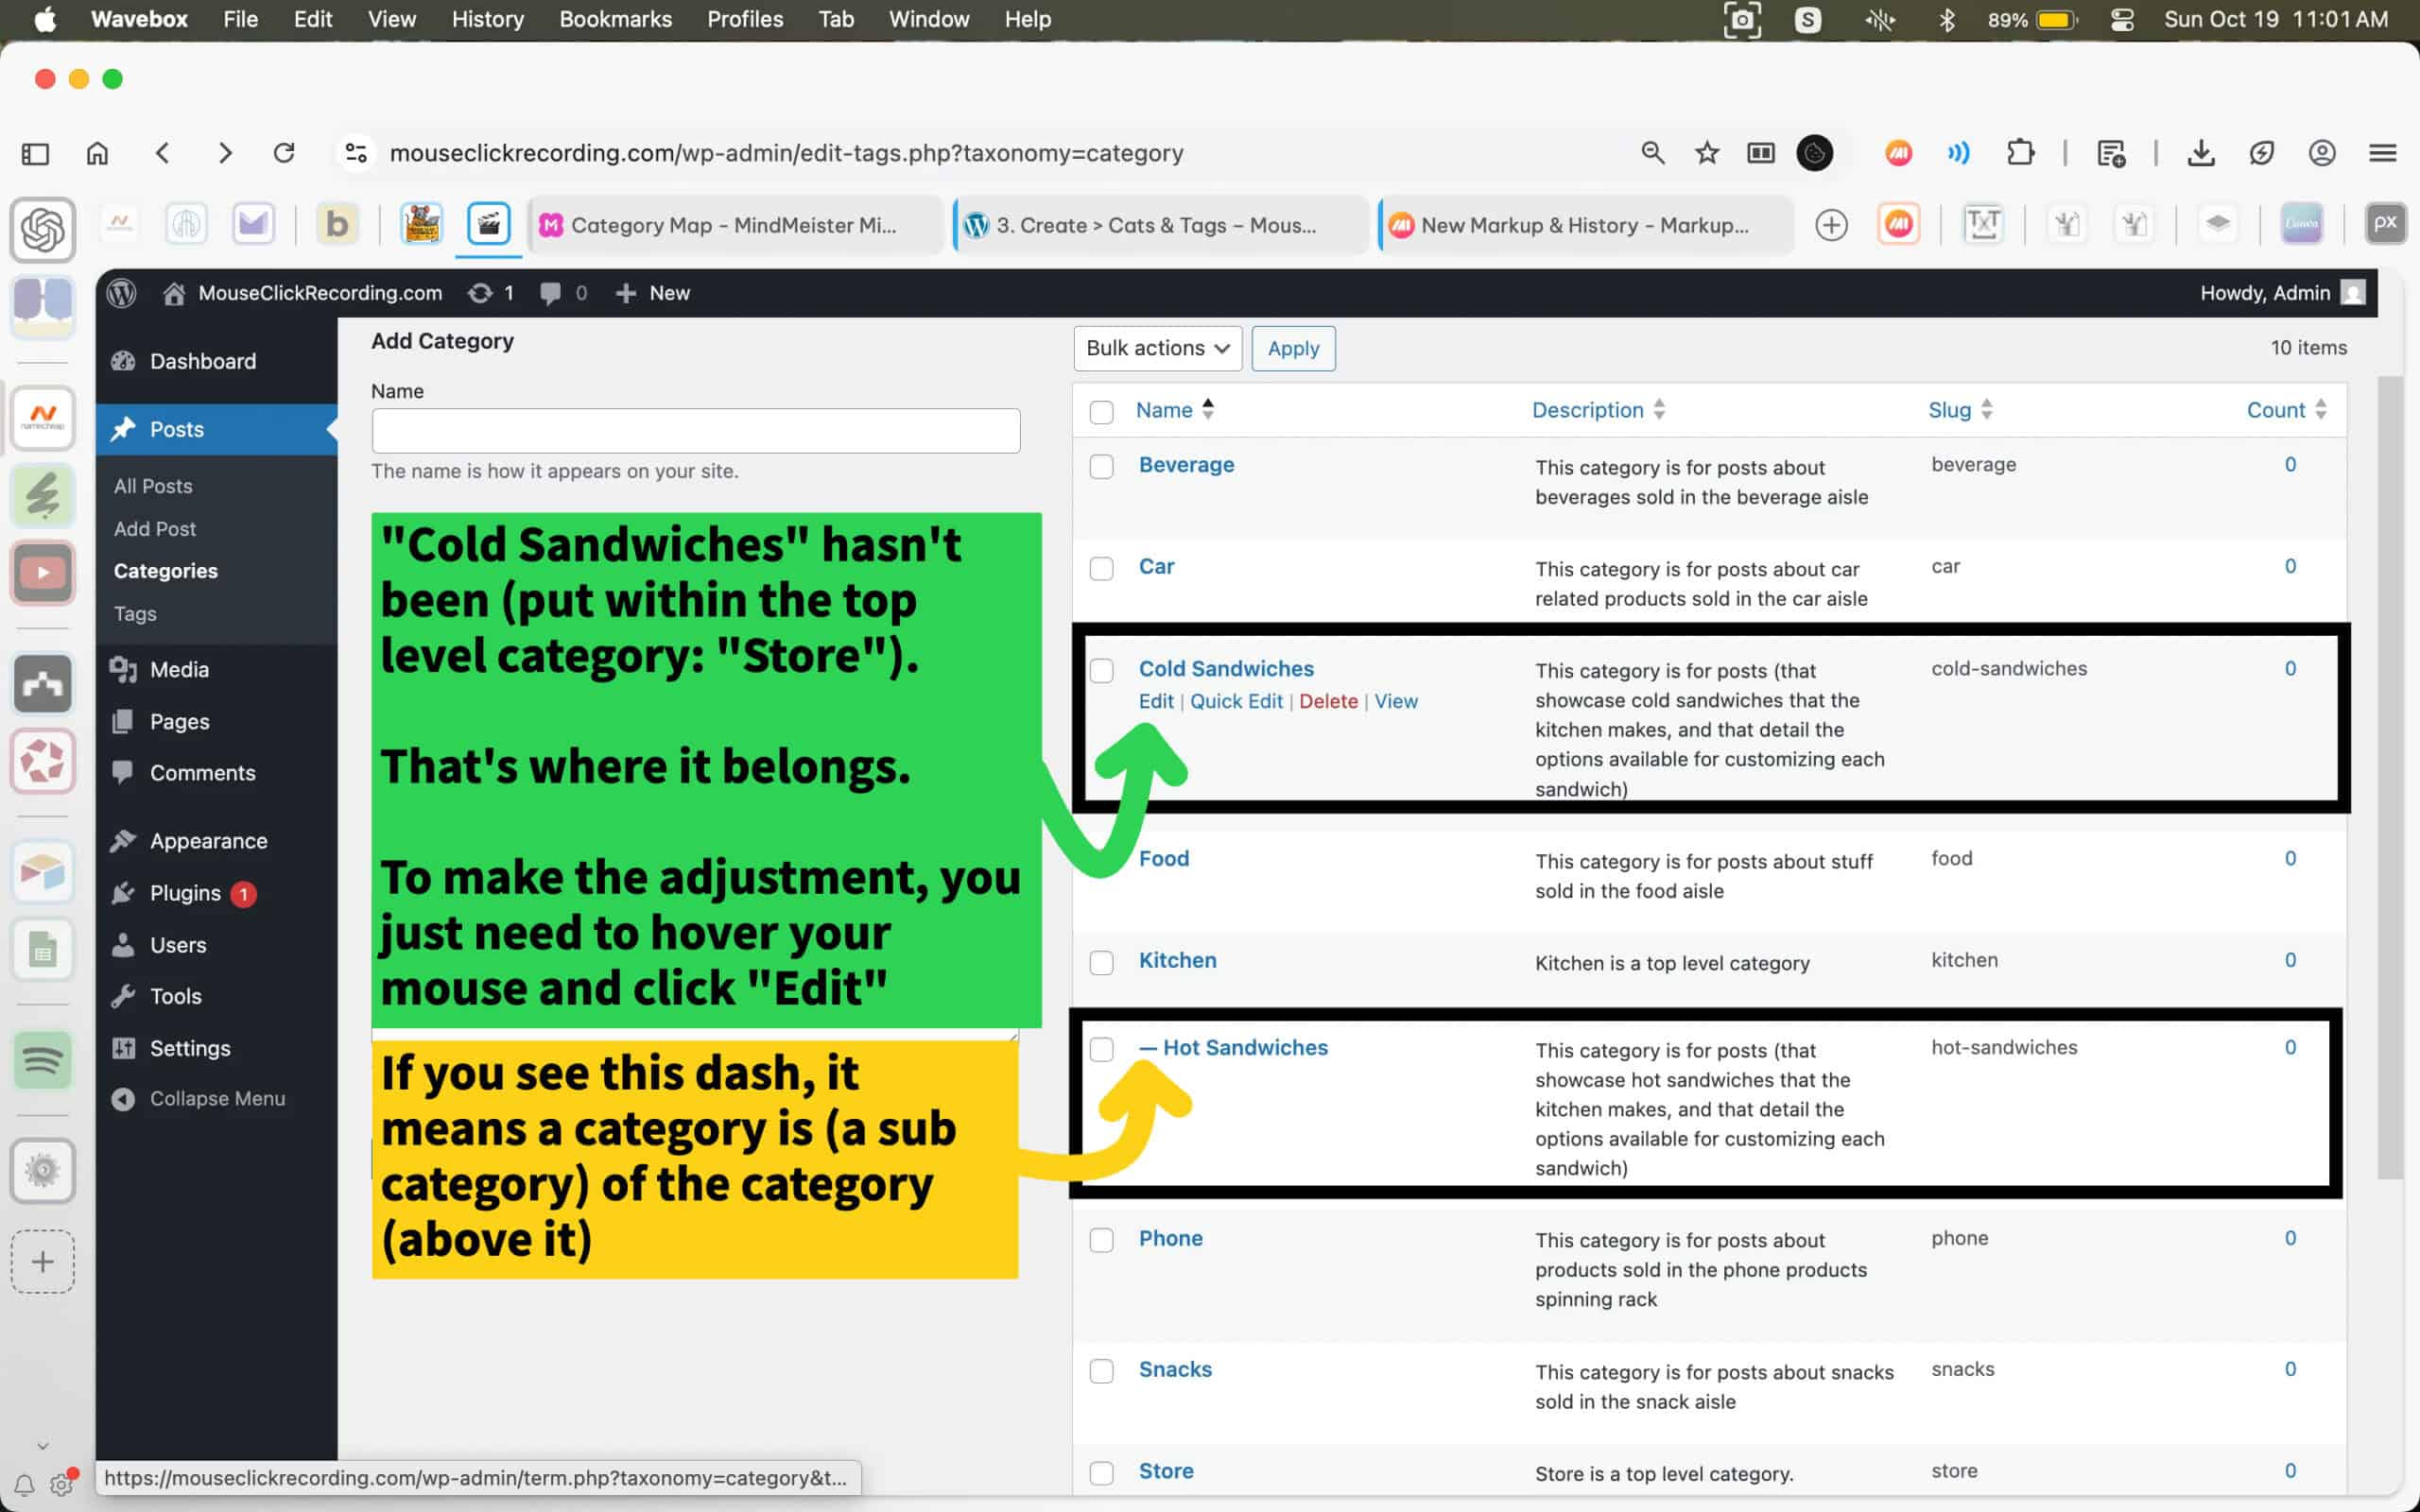Click the Apply button
2420x1512 pixels.
coord(1293,348)
